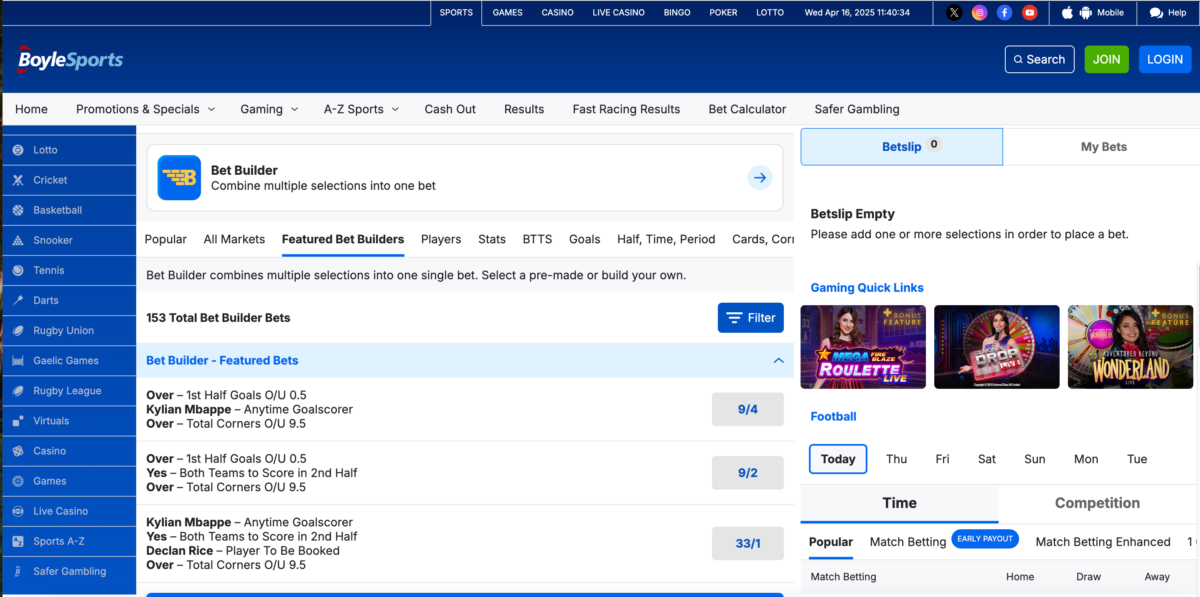Screen dimensions: 1200x597
Task: Select Sat in football days
Action: click(987, 459)
